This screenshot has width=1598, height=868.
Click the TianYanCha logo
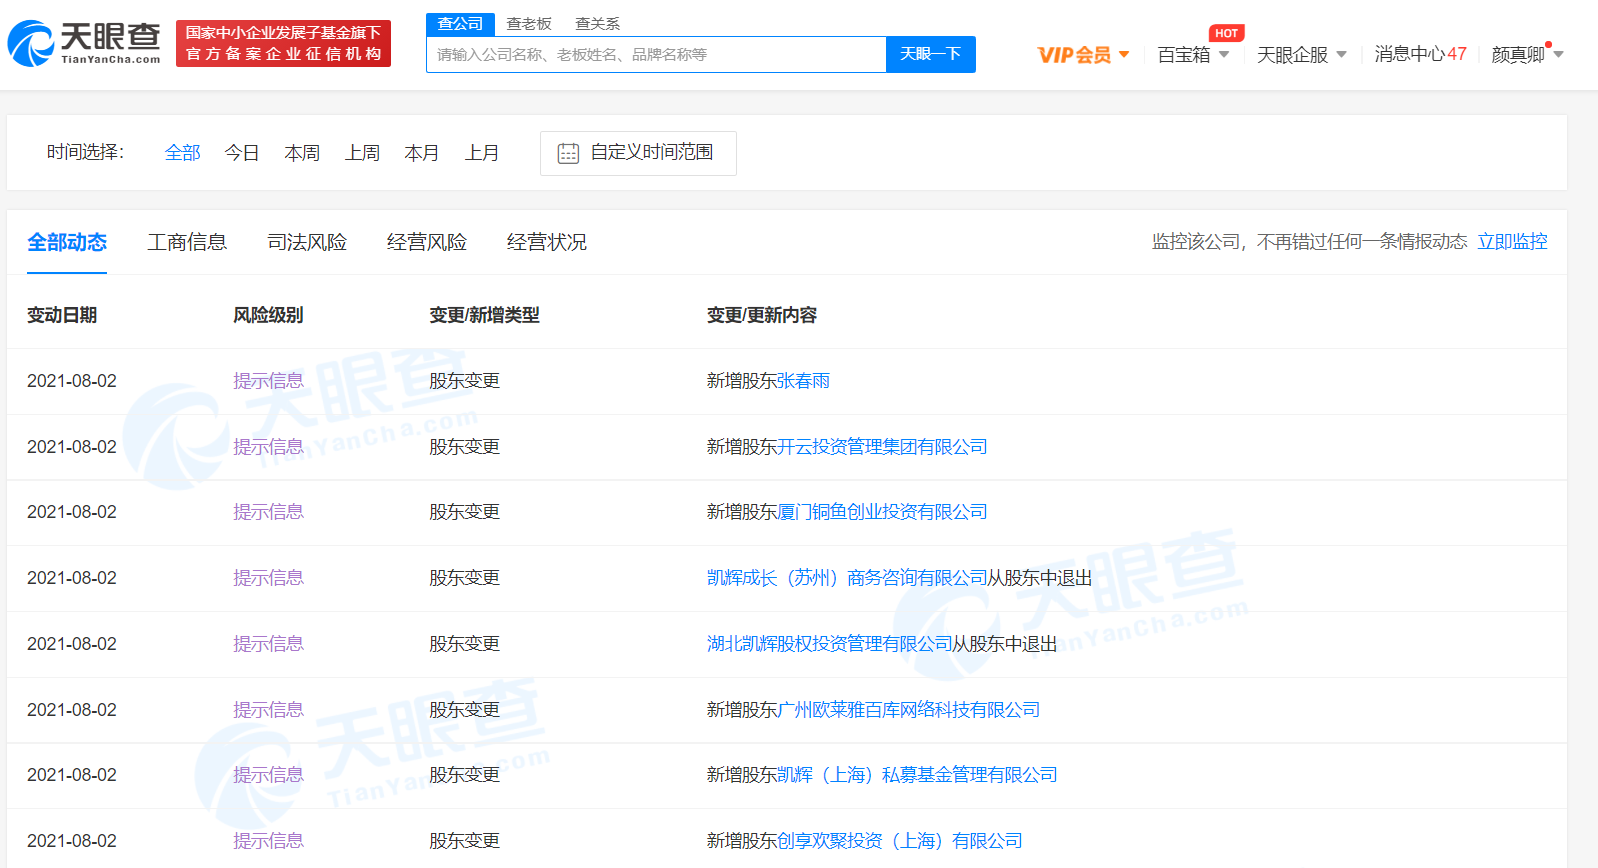pyautogui.click(x=84, y=44)
